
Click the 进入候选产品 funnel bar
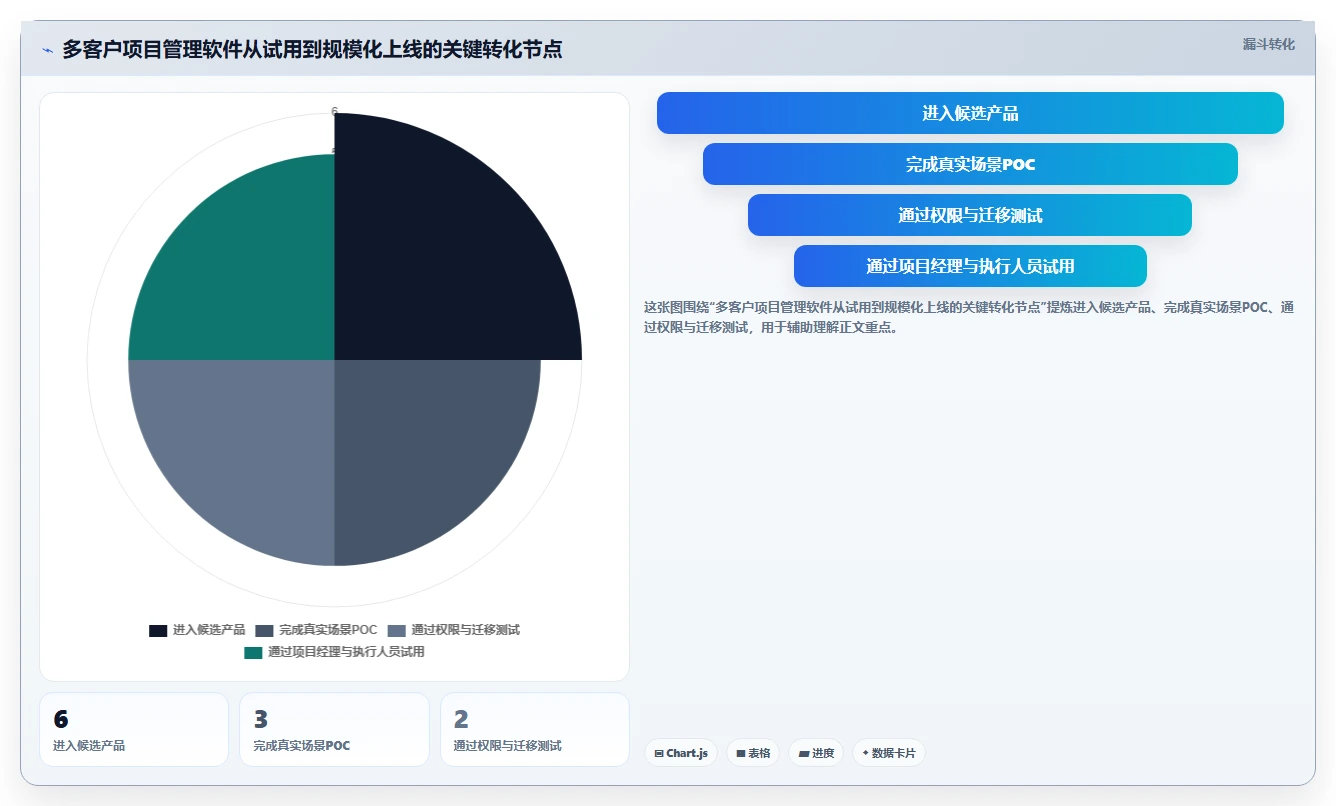pyautogui.click(x=970, y=113)
